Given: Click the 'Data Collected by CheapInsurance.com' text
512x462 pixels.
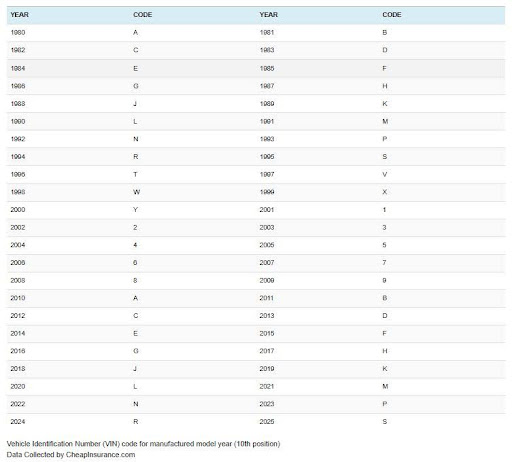Looking at the screenshot, I should click(x=71, y=455).
